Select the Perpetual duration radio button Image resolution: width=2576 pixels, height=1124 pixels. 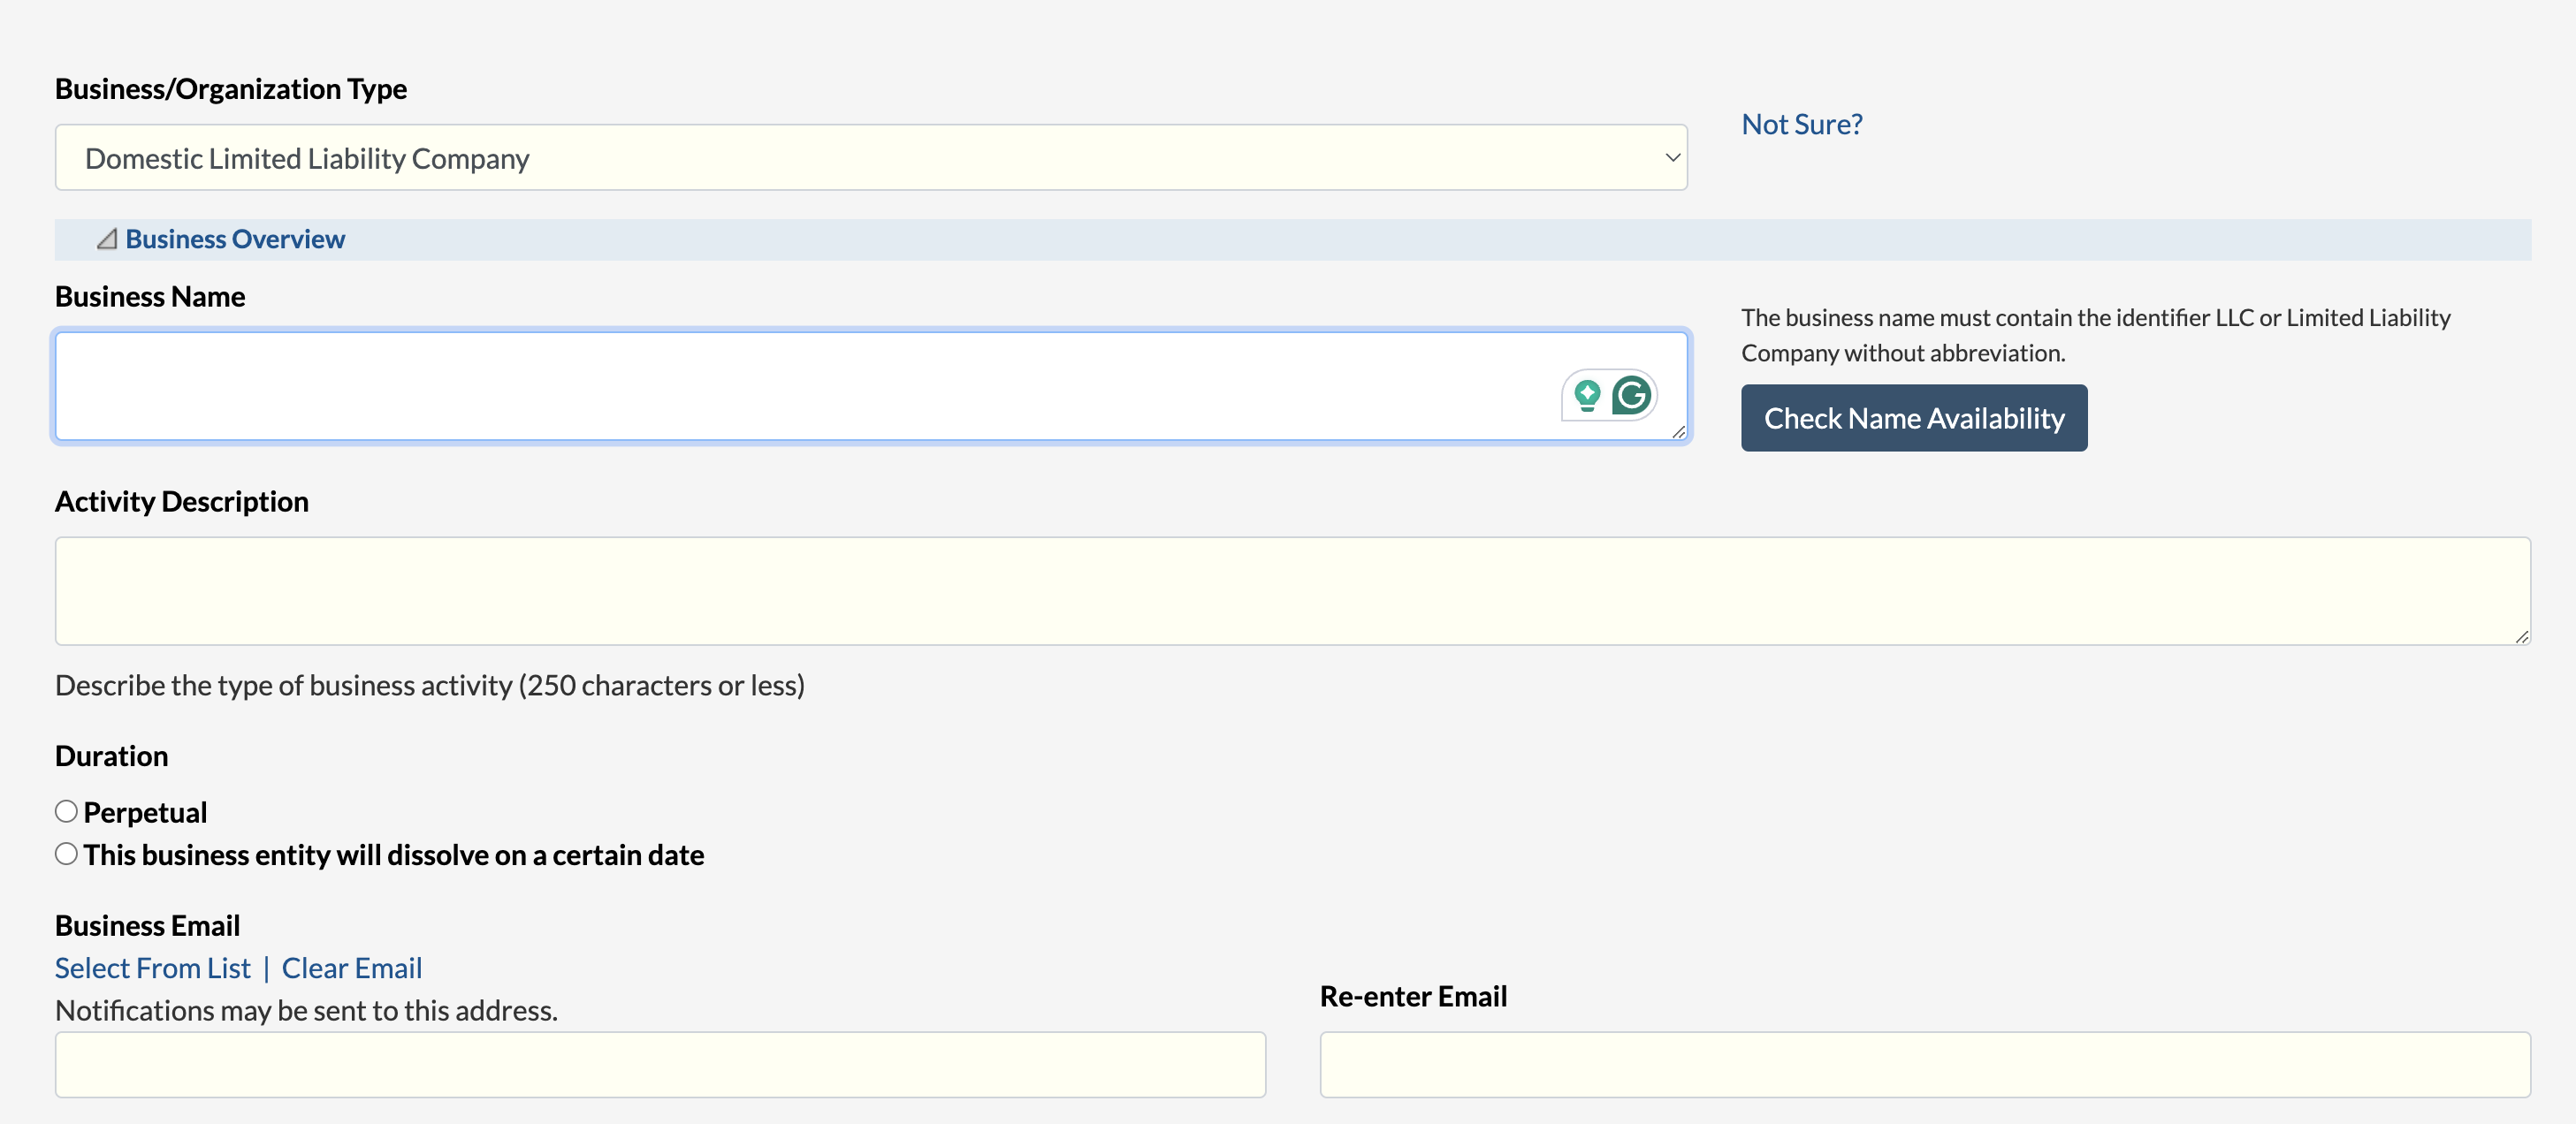[66, 811]
